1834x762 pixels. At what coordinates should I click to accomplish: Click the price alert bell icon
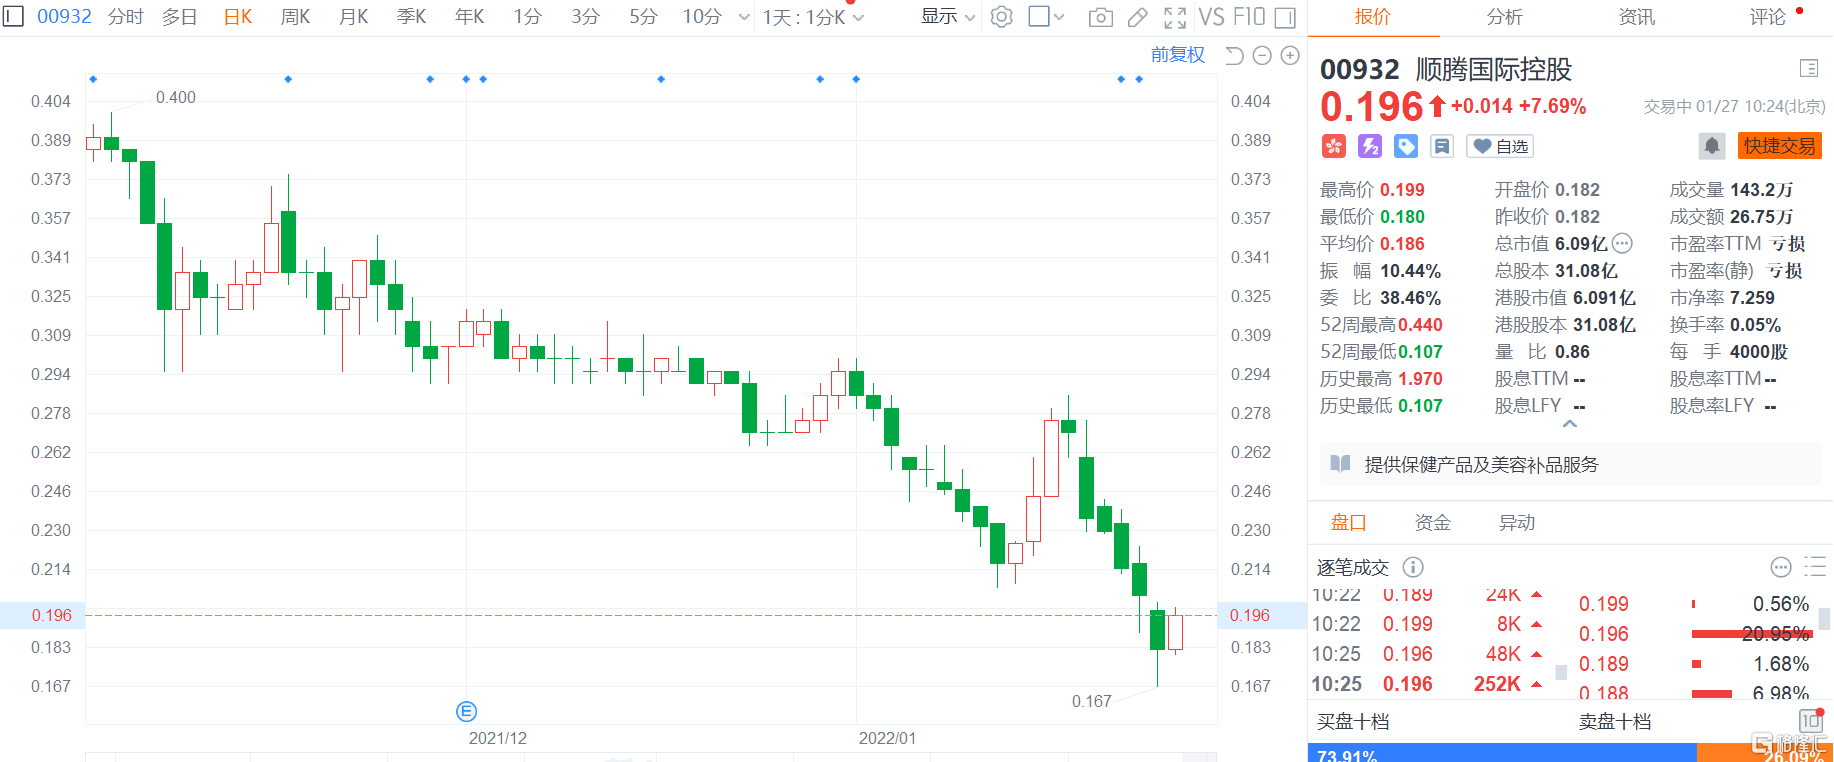pos(1711,146)
